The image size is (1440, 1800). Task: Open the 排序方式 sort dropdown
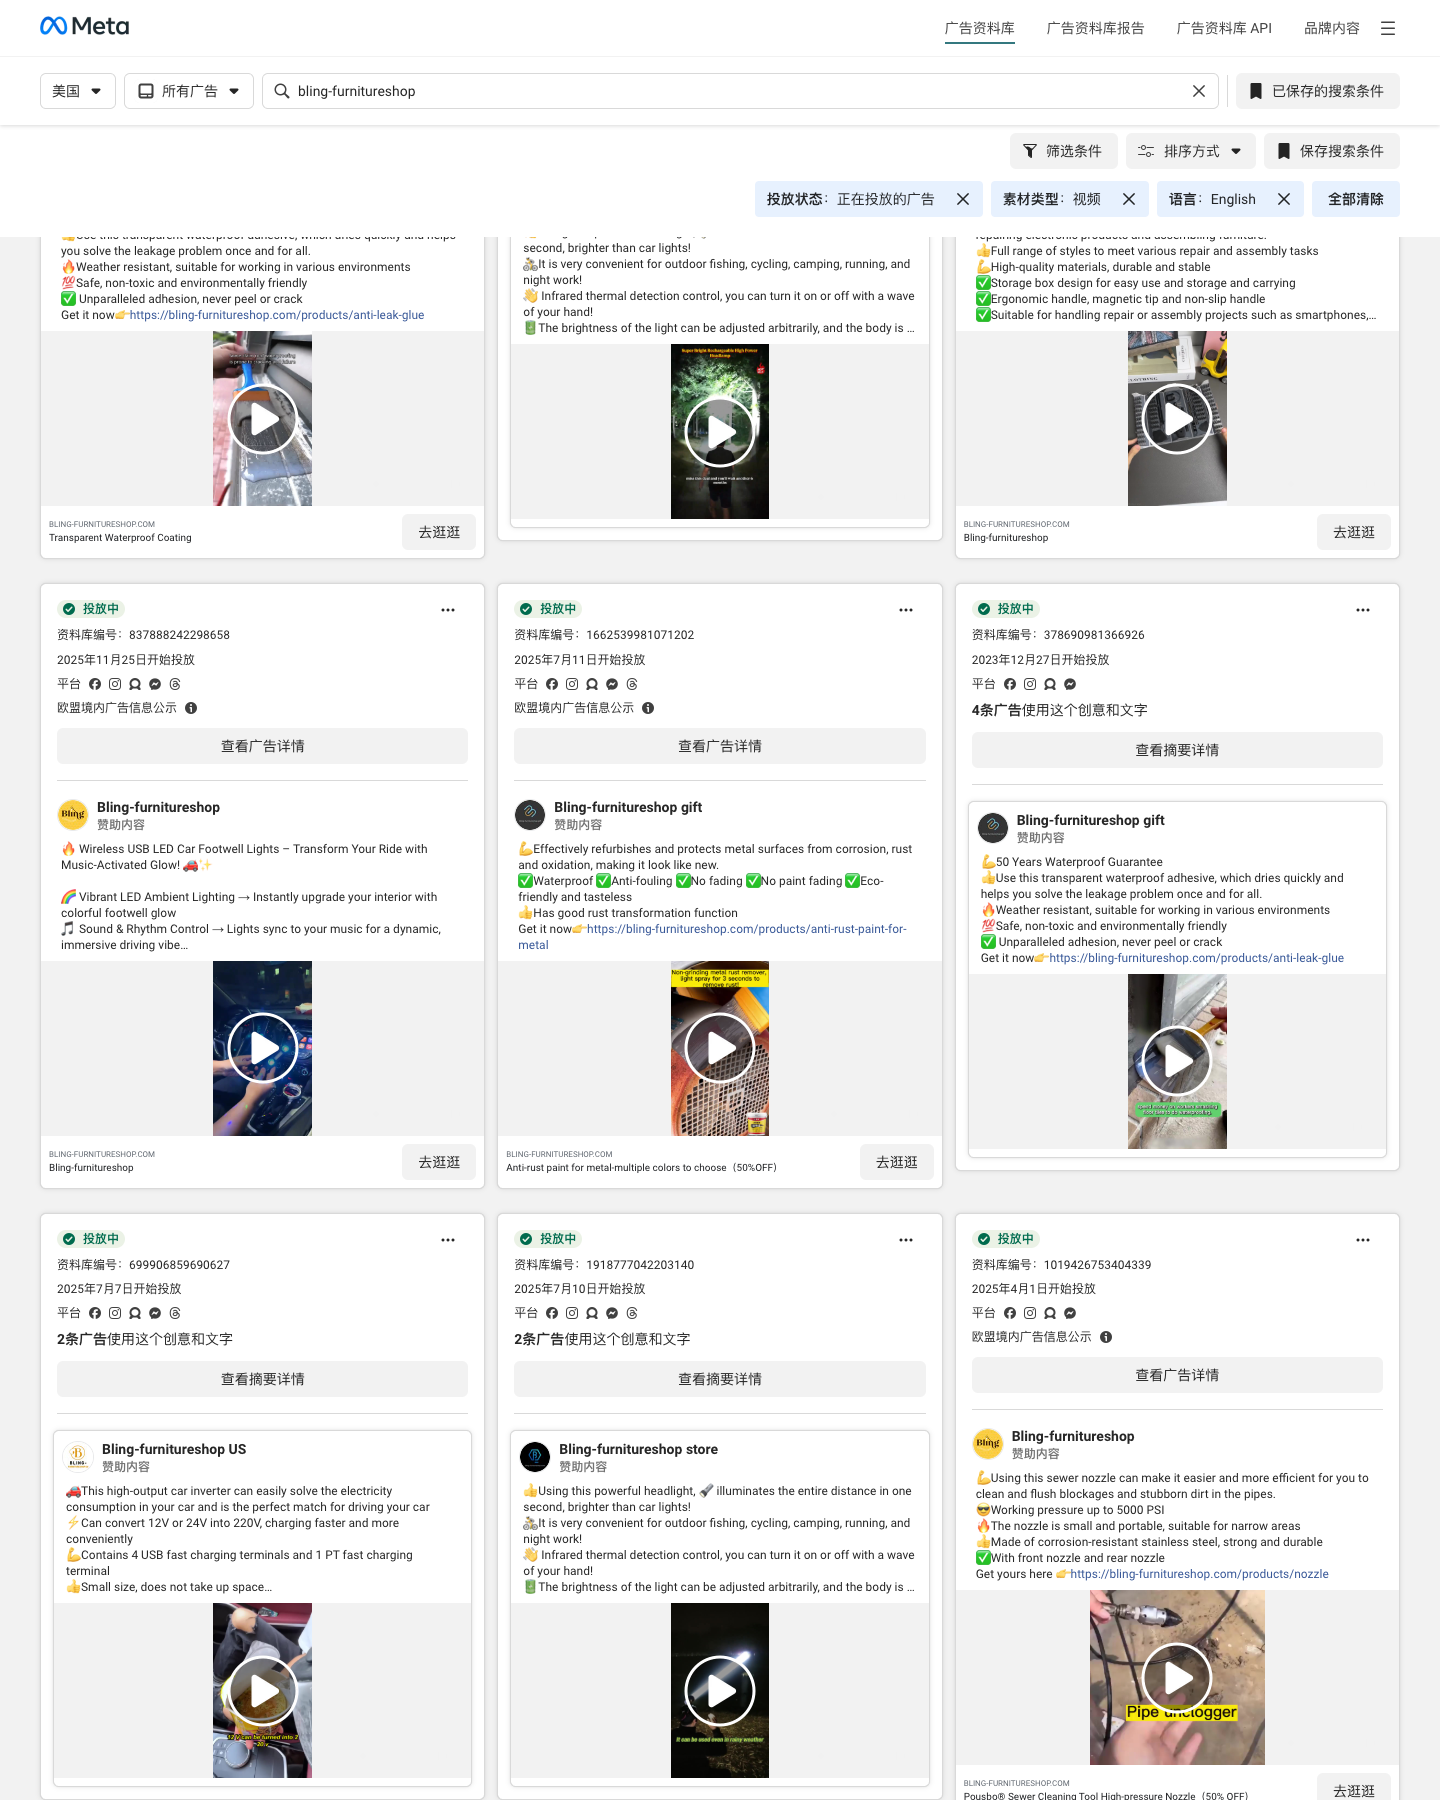1191,151
